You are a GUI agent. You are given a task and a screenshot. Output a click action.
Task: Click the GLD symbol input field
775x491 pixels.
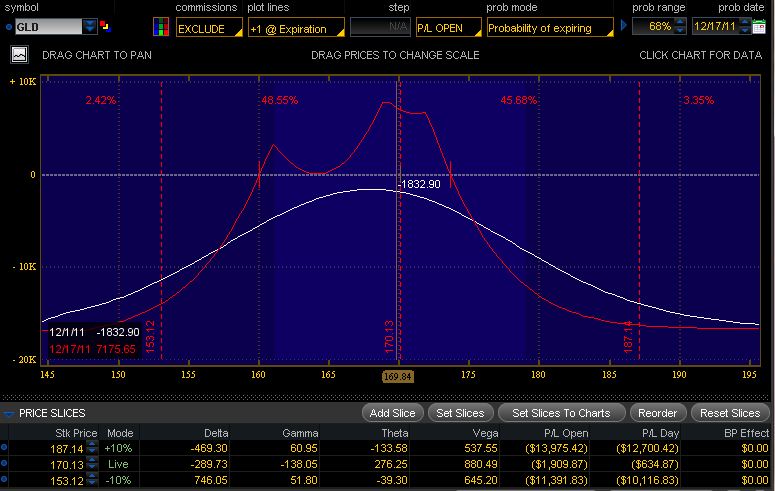[48, 27]
